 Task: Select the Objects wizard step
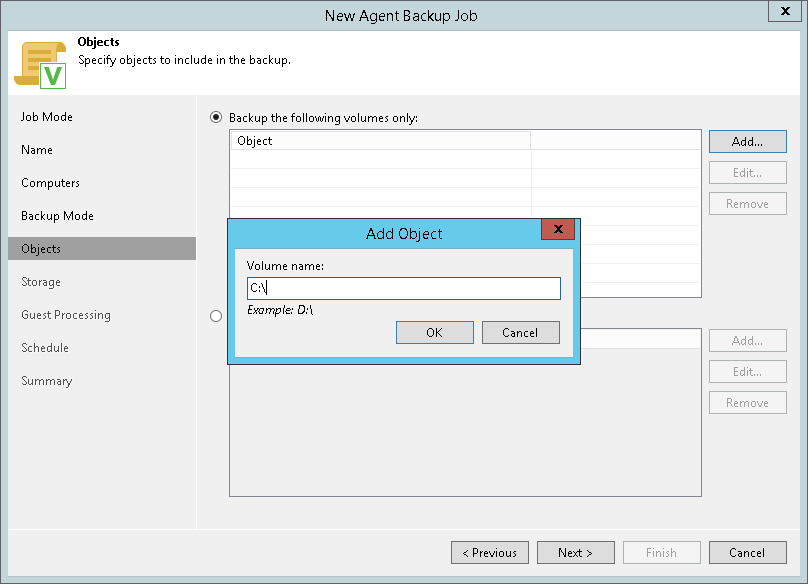click(102, 249)
